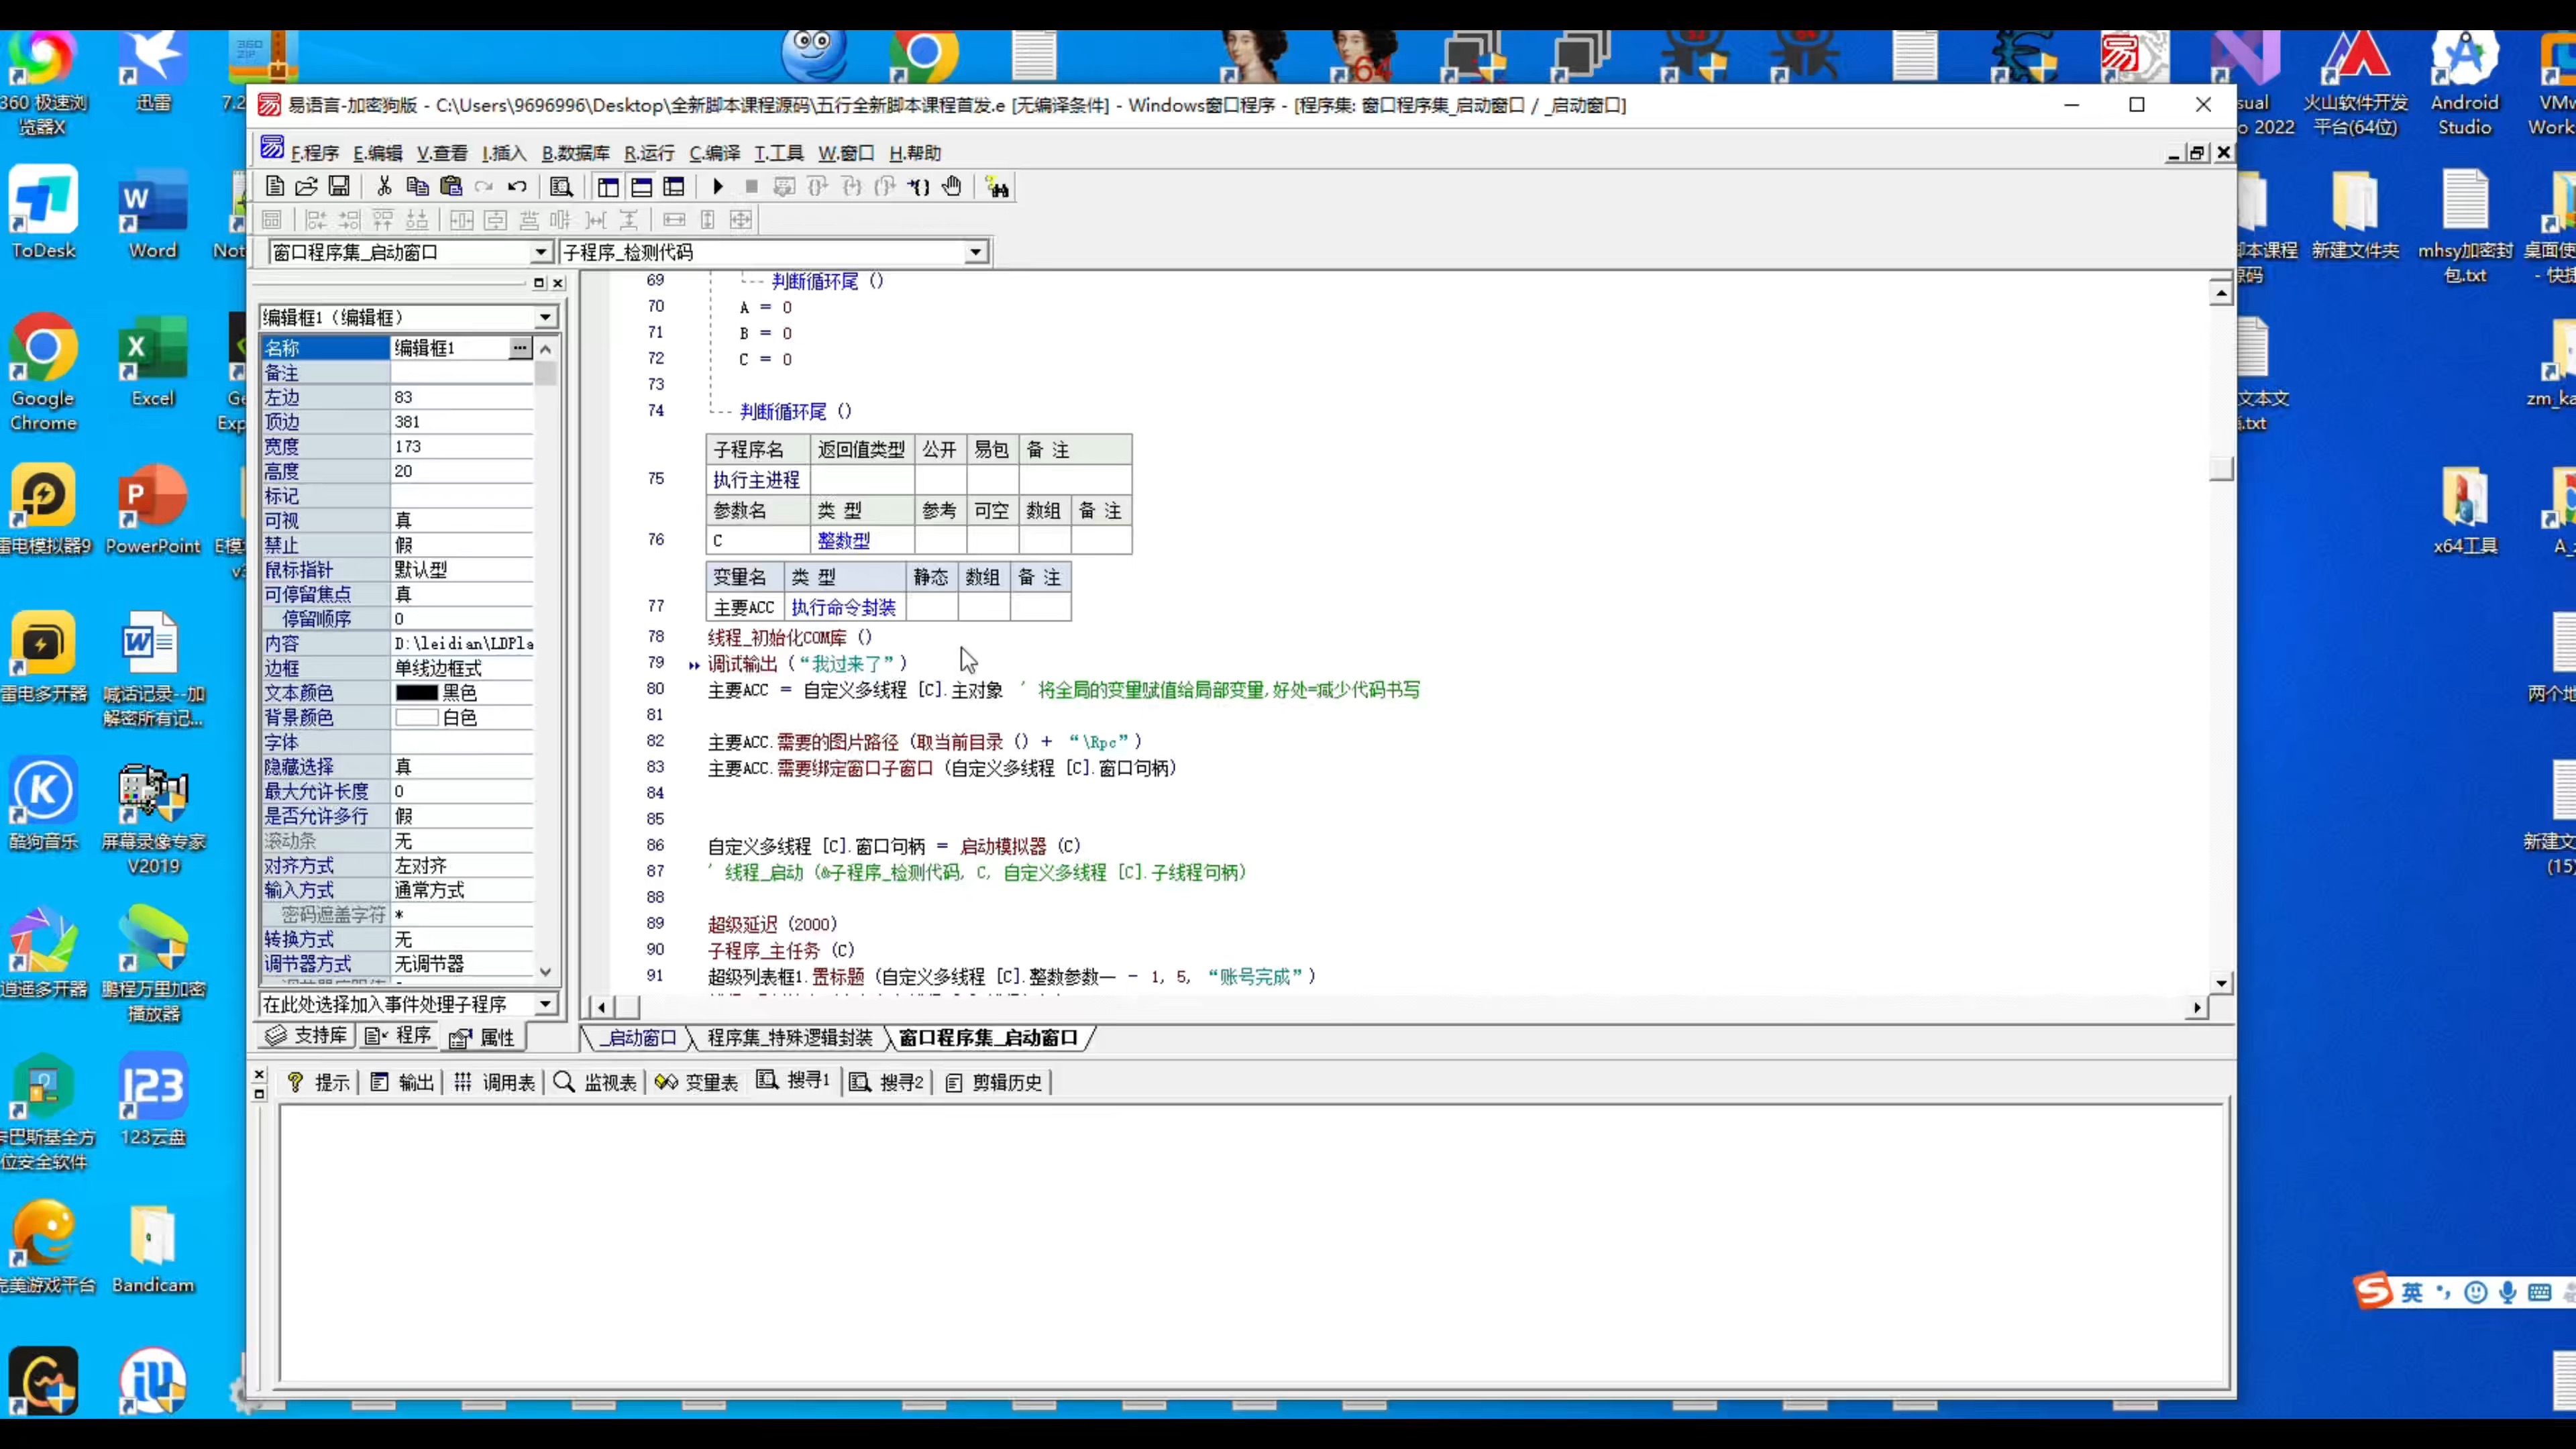Open the C.编译 menu

(714, 153)
